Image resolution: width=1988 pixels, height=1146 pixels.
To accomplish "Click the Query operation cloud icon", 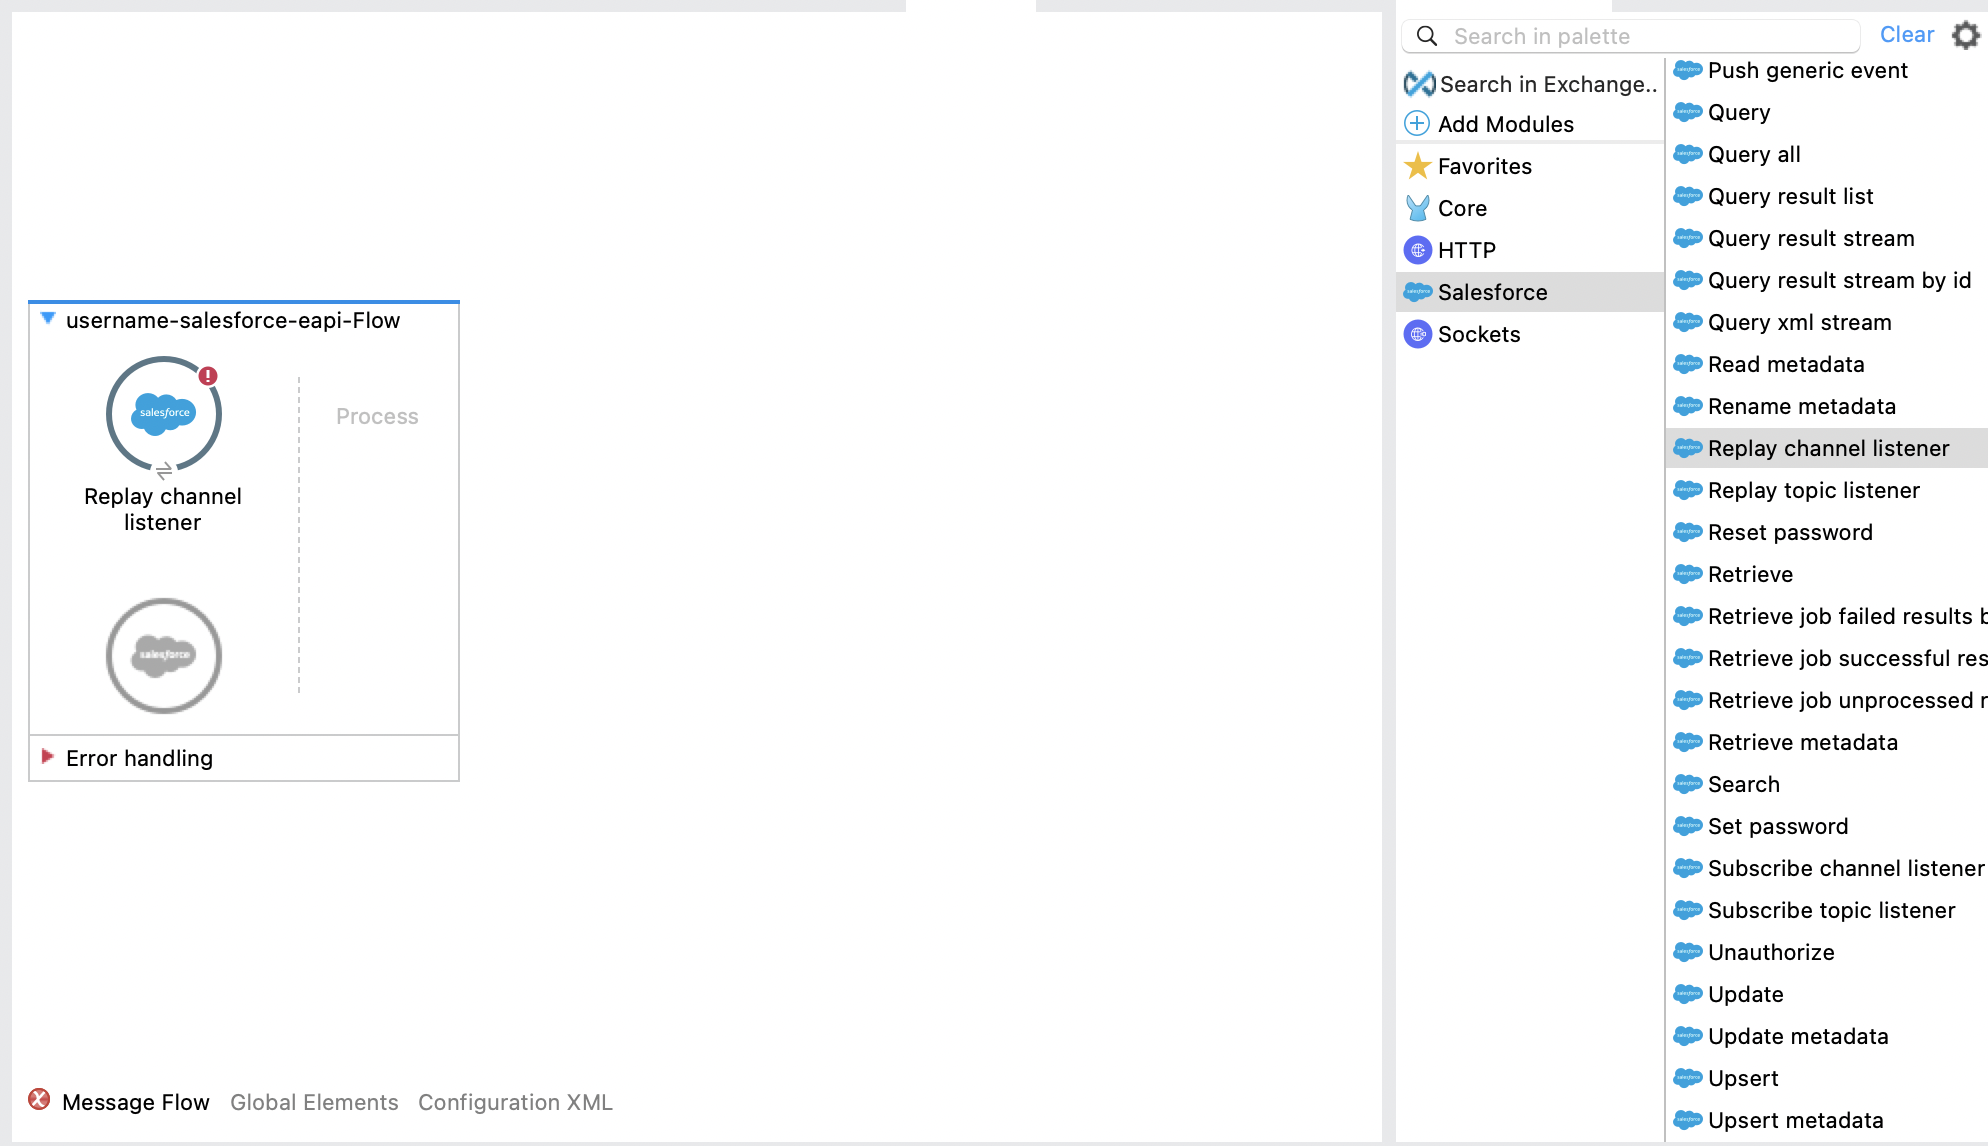I will pos(1688,112).
